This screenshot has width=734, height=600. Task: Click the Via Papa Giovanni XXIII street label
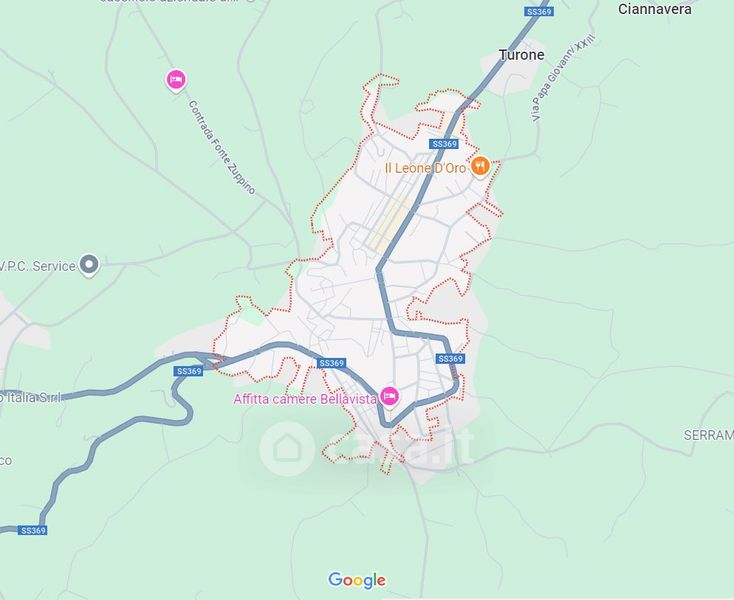click(565, 78)
